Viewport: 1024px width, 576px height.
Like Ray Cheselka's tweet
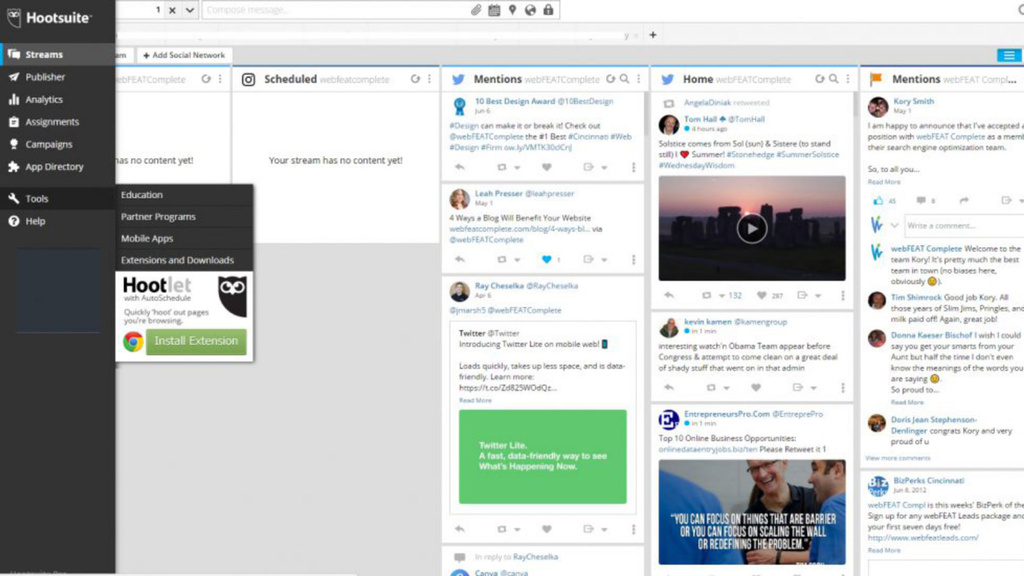point(547,529)
